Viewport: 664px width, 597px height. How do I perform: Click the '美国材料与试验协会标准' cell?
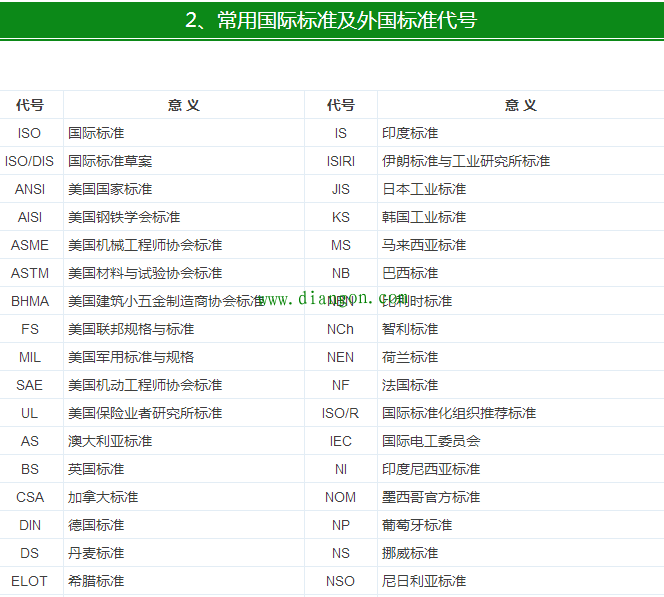pyautogui.click(x=145, y=273)
